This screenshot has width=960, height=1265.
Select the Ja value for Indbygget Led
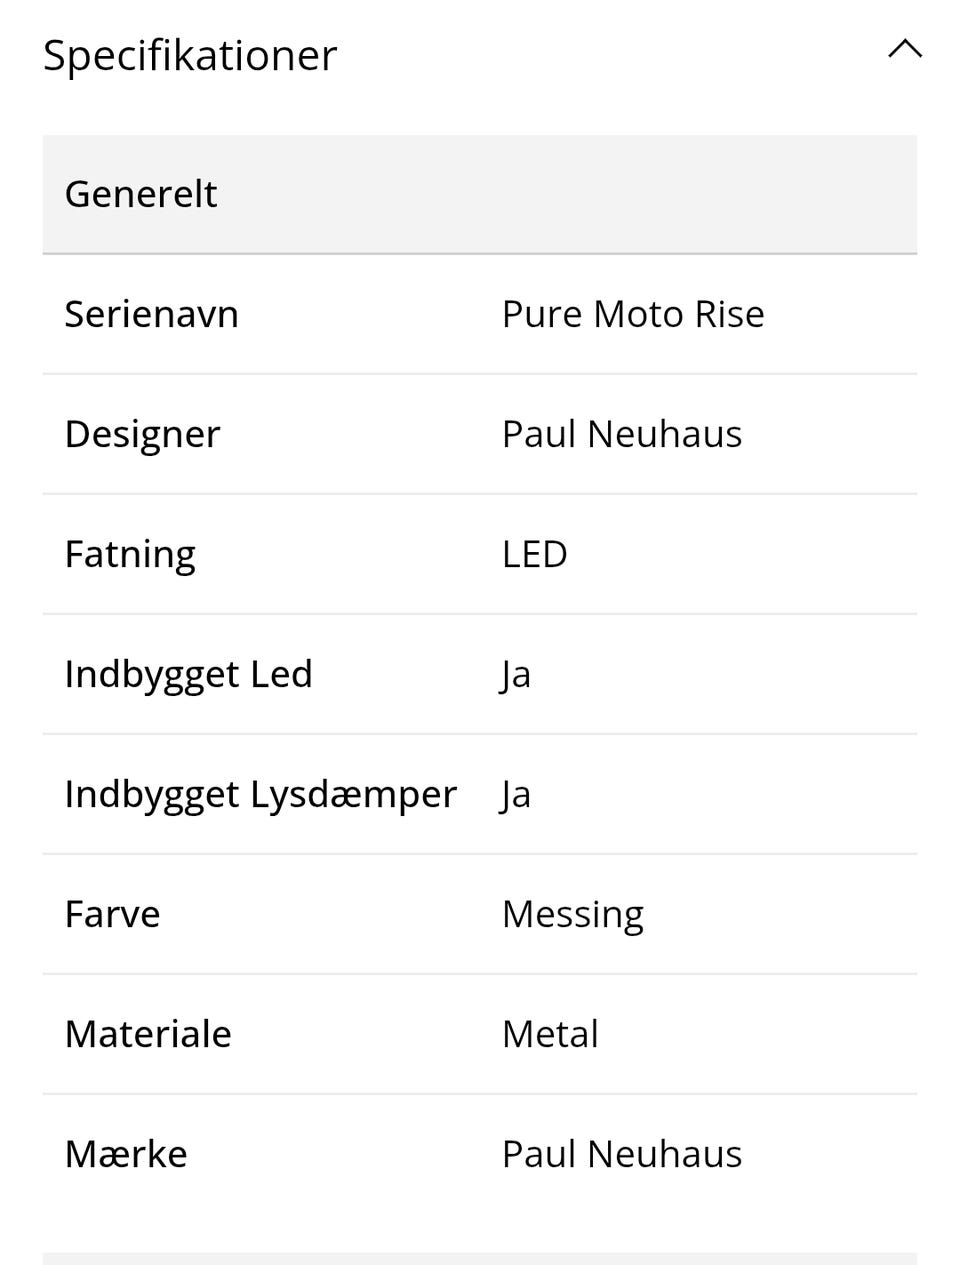coord(516,674)
